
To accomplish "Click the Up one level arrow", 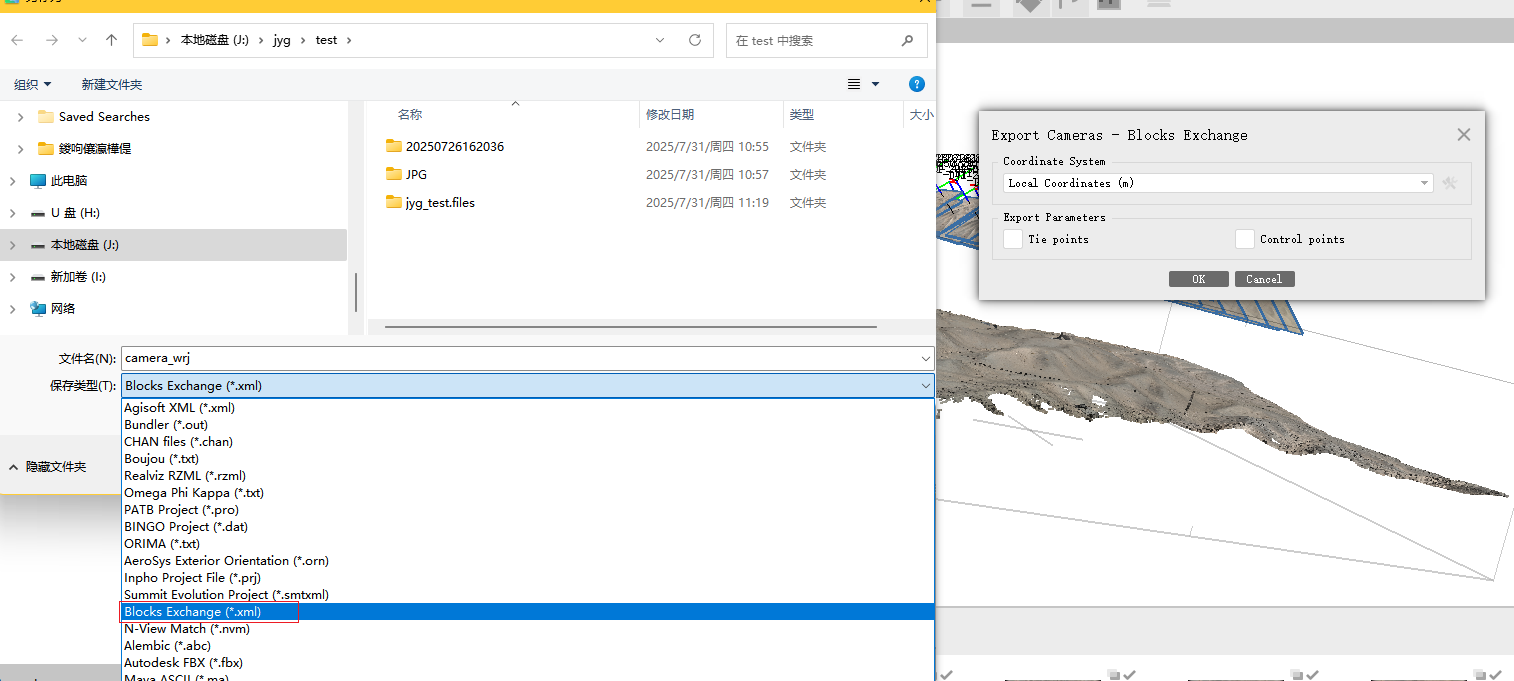I will [x=111, y=40].
